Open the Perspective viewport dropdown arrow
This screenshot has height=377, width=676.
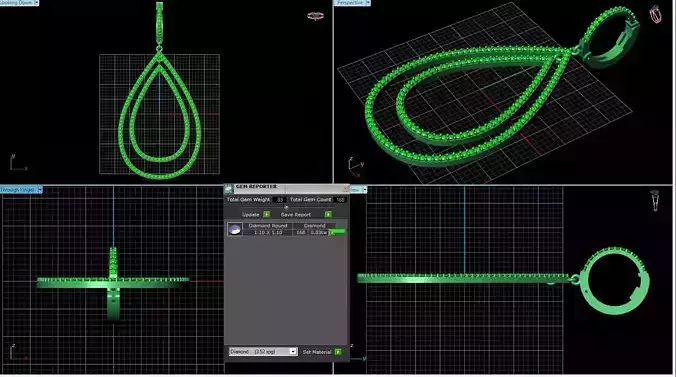coord(368,3)
